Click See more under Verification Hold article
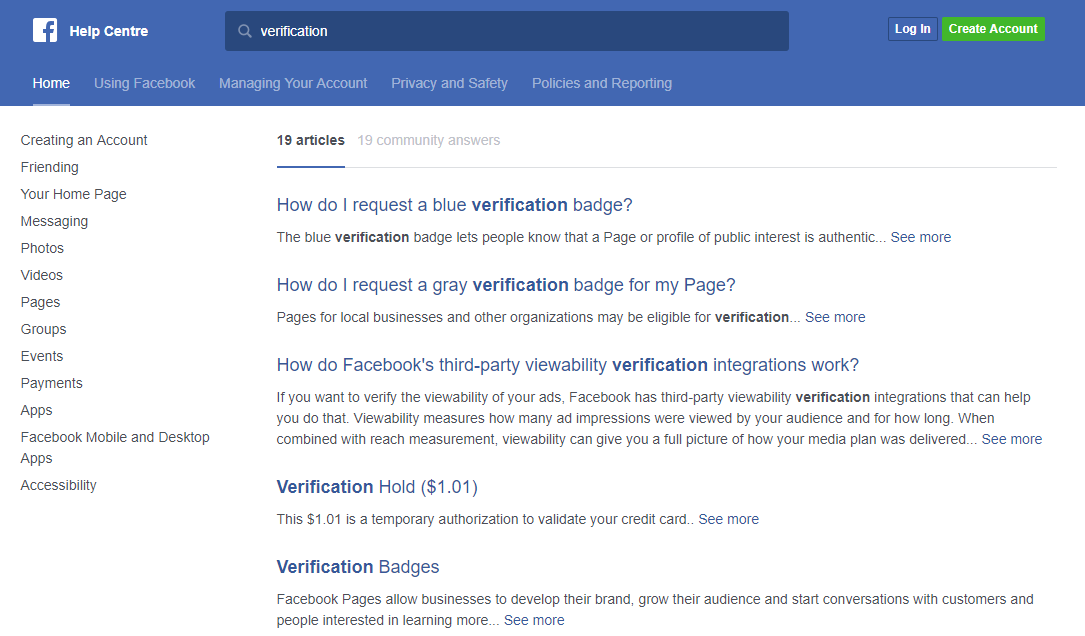This screenshot has width=1085, height=636. [x=728, y=520]
